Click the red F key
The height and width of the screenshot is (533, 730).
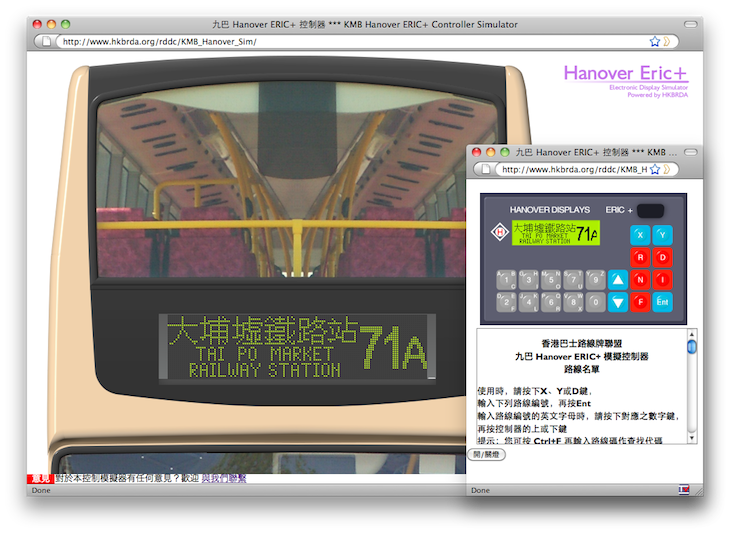click(x=640, y=302)
